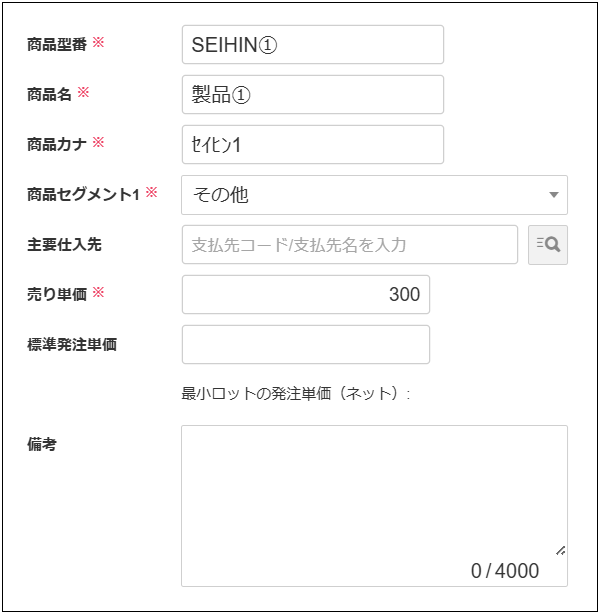The image size is (600, 614).
Task: Click the 売り単価 field showing 300
Action: [305, 295]
